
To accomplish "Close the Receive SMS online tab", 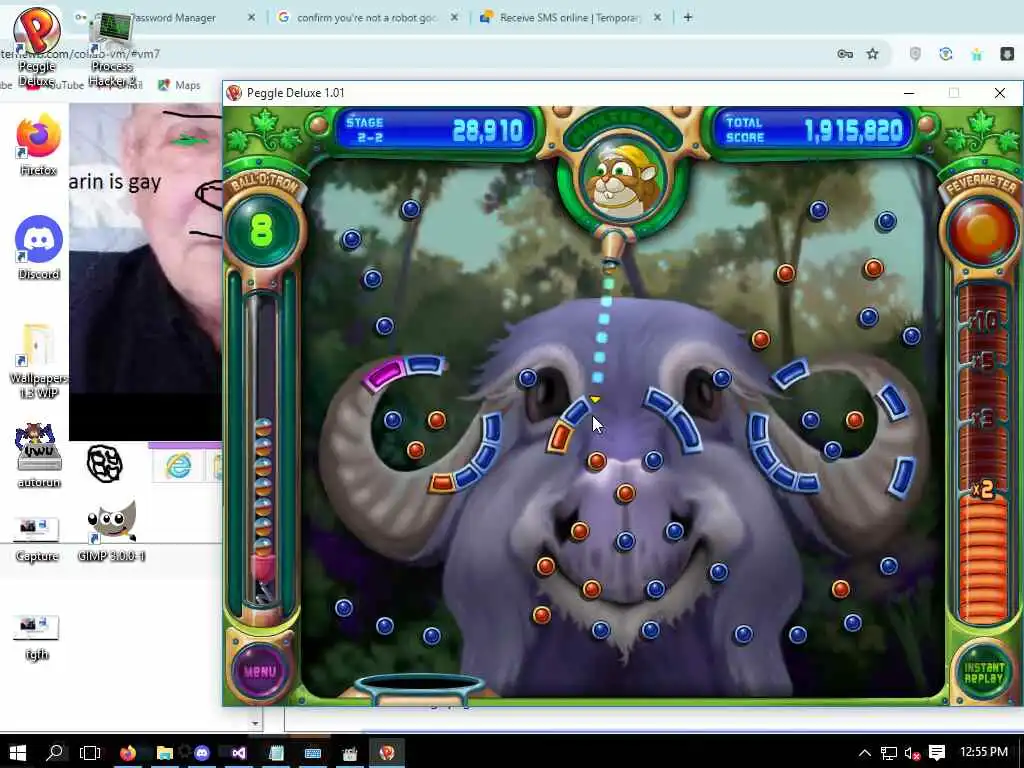I will tap(658, 18).
